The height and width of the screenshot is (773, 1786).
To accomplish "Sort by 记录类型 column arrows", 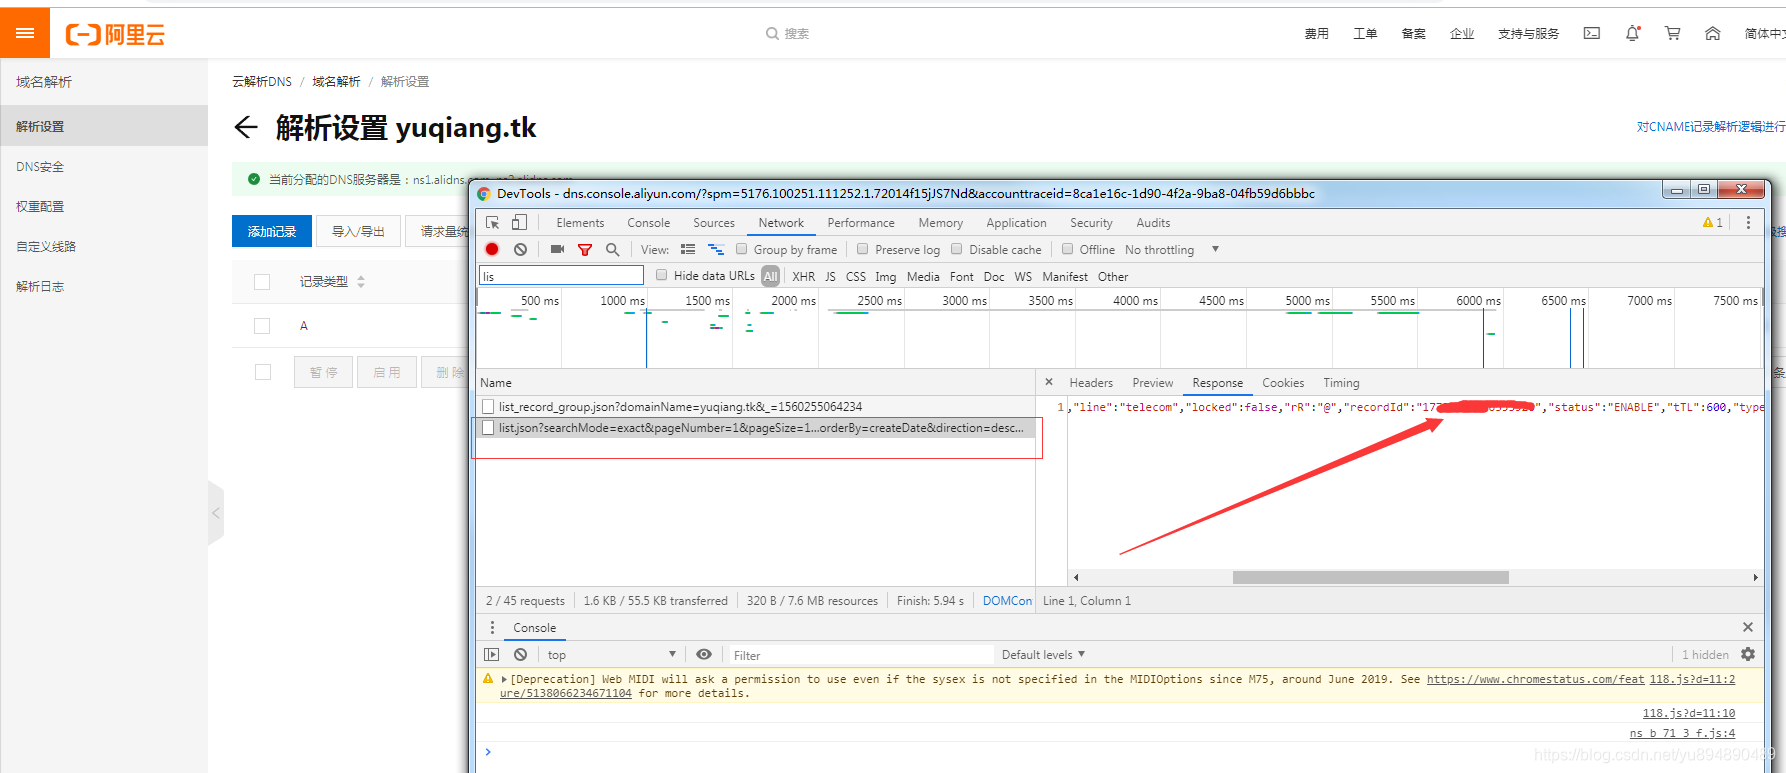I will 361,282.
